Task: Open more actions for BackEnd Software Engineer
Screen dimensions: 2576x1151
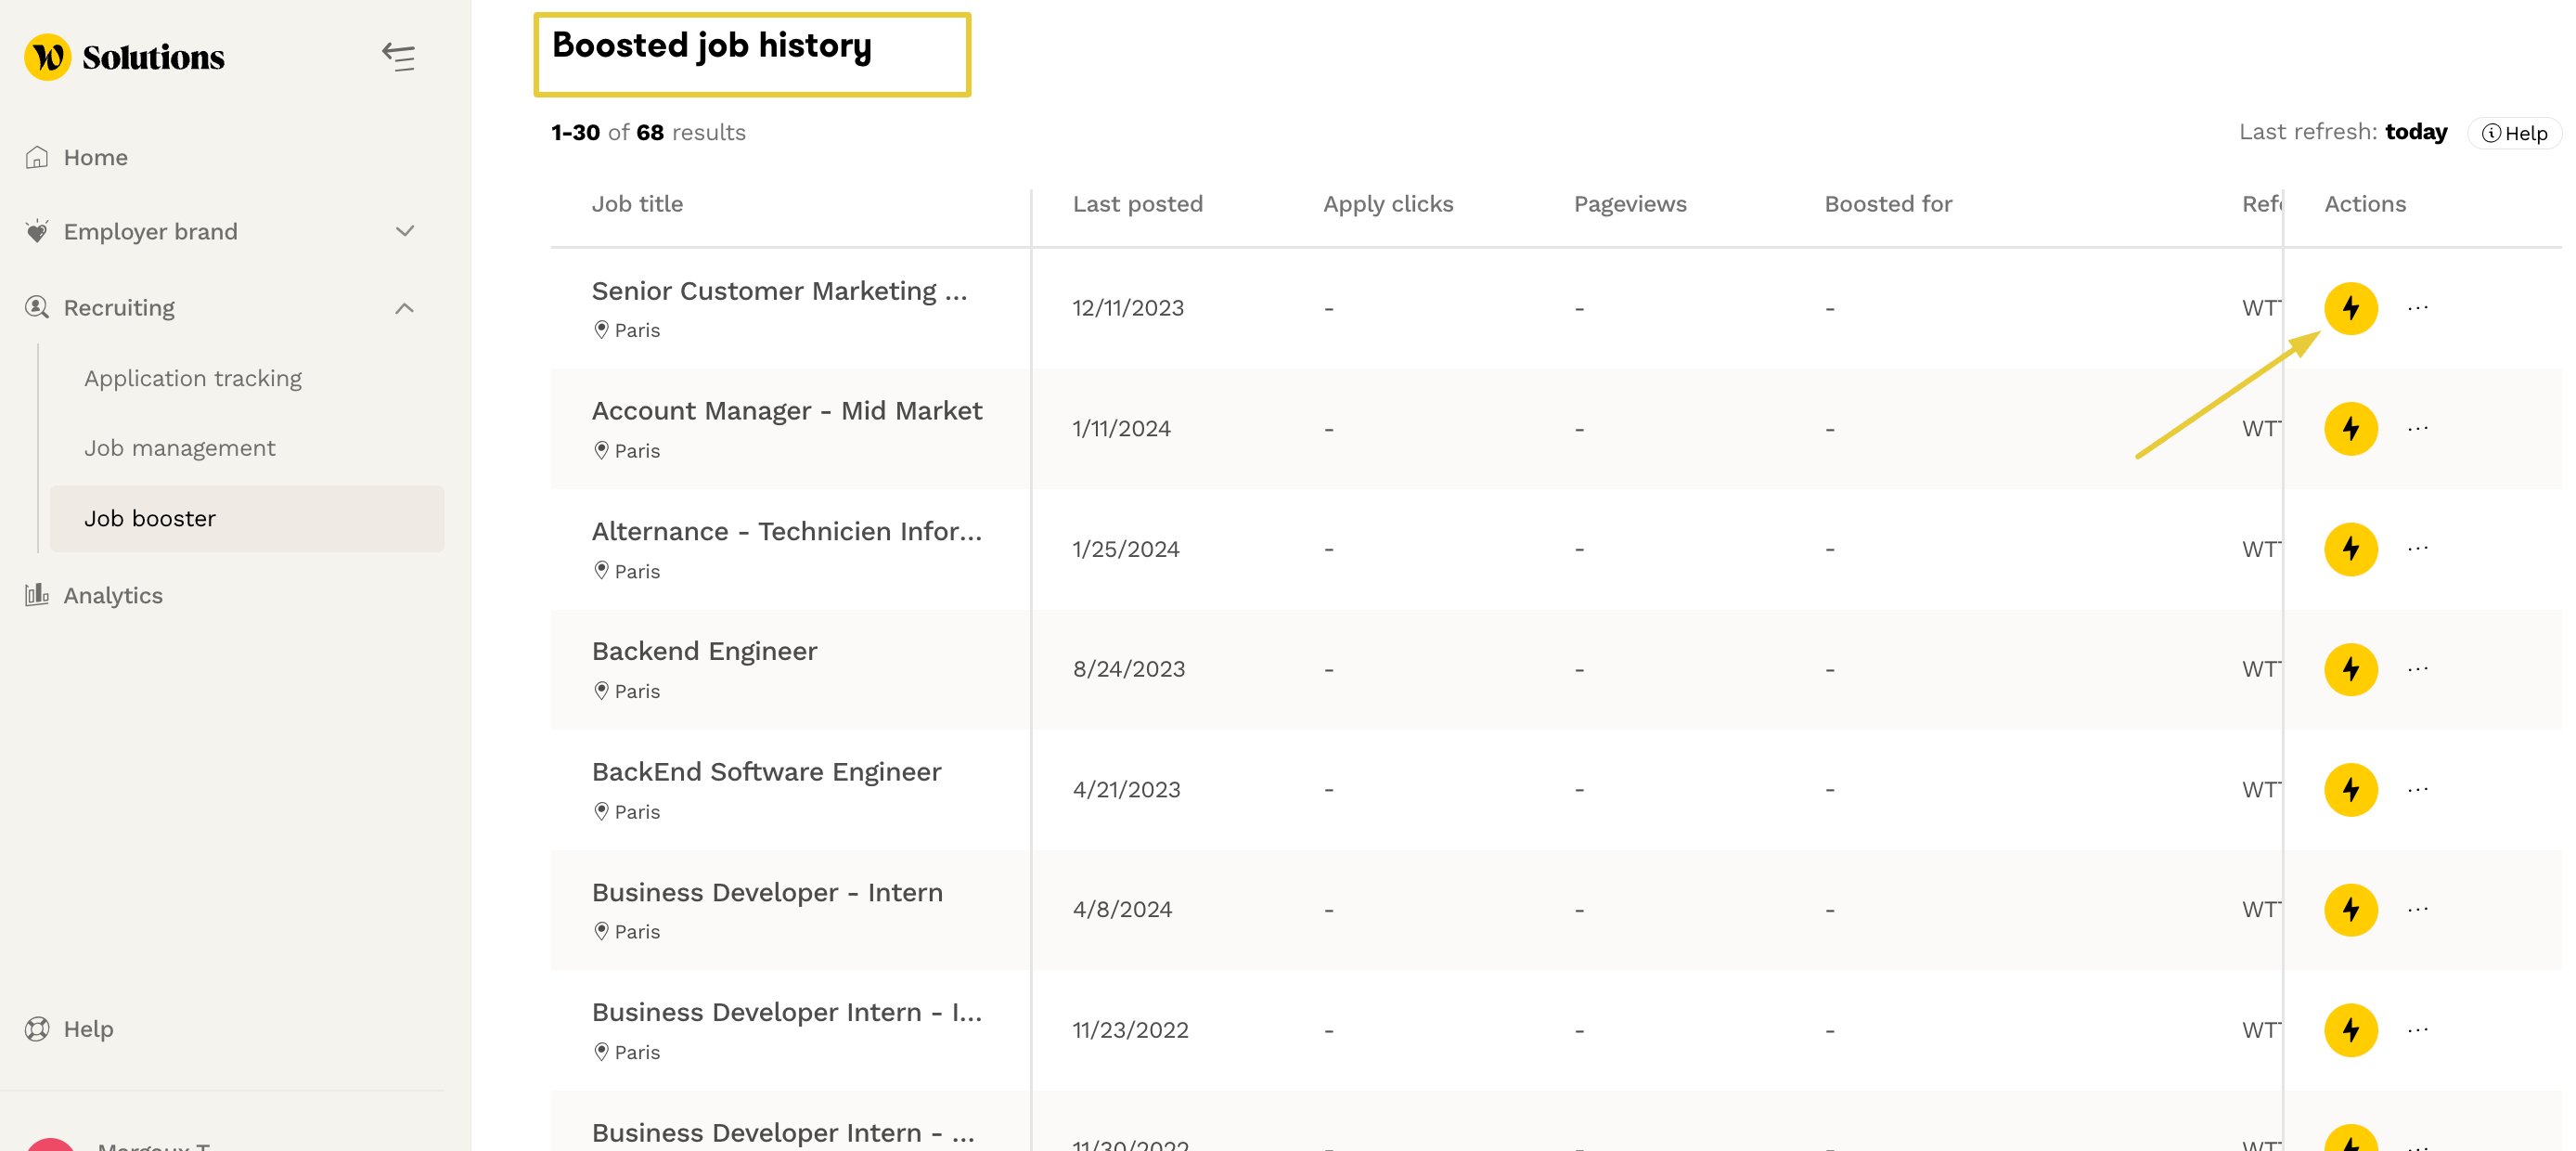Action: click(x=2417, y=789)
